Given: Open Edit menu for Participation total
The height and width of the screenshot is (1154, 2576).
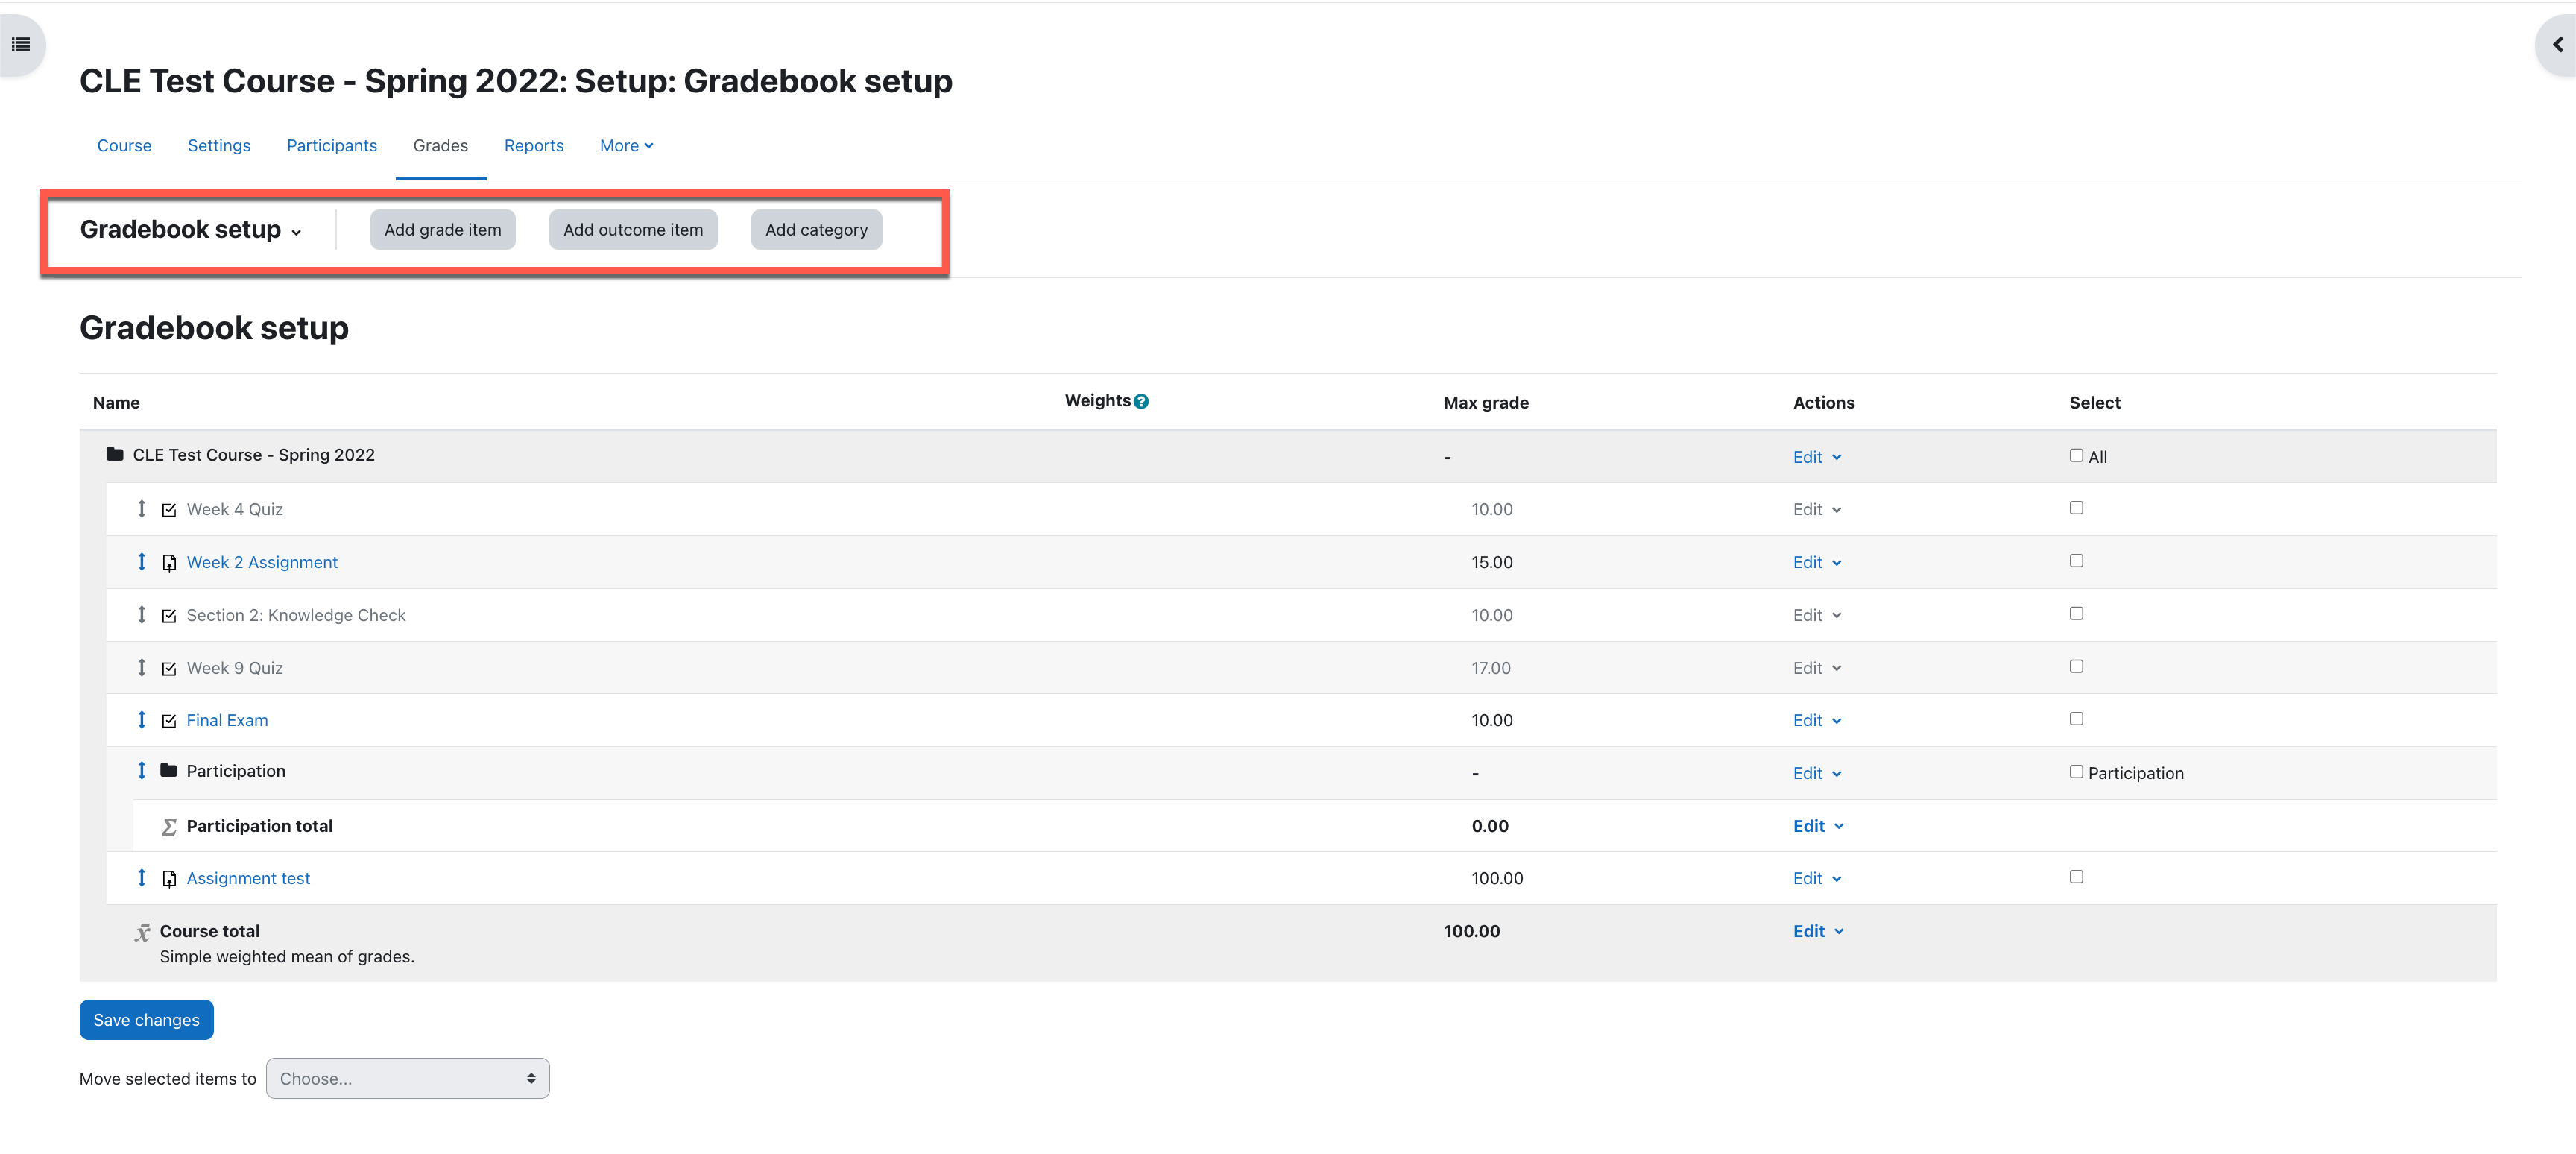Looking at the screenshot, I should tap(1818, 826).
